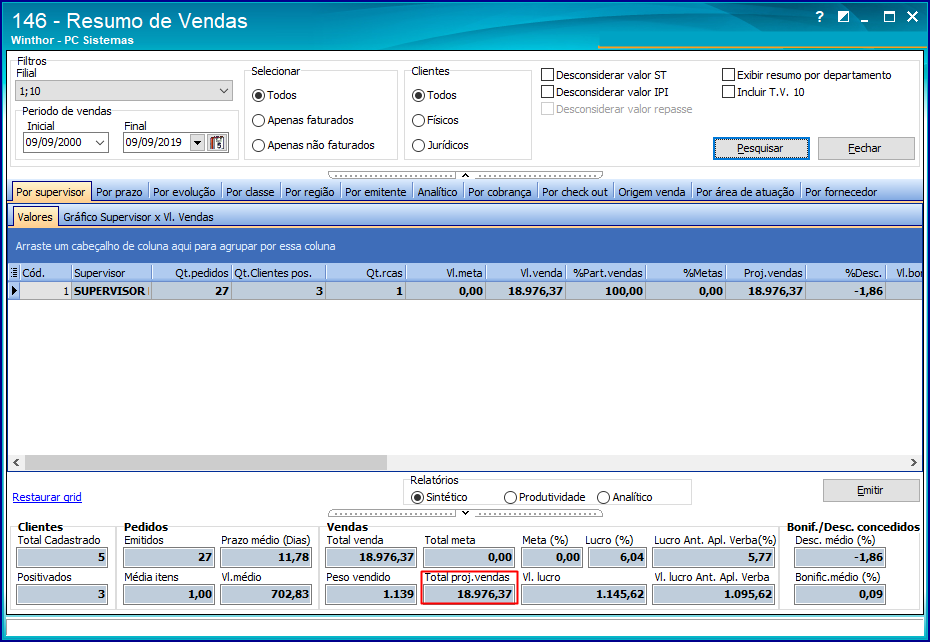The image size is (930, 642).
Task: Select the Valores subtab
Action: 35,217
